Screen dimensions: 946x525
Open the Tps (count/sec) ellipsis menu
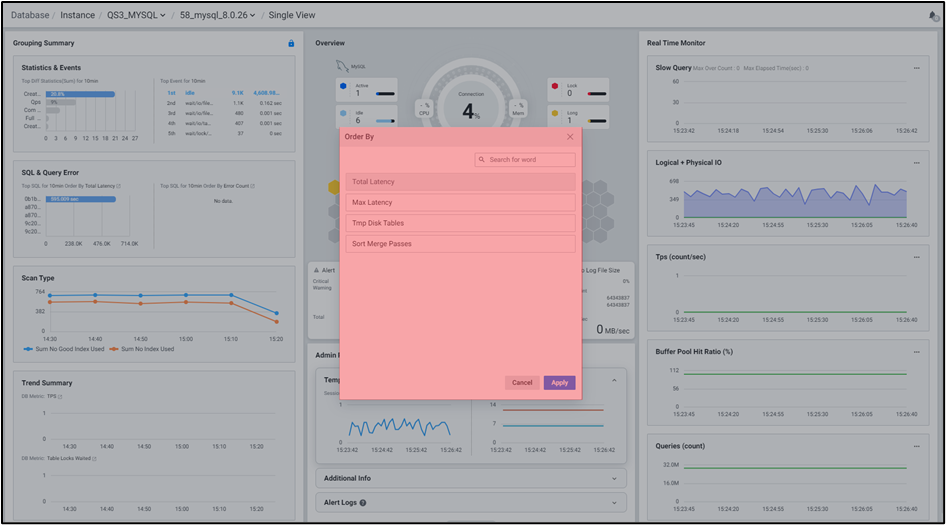coord(916,257)
